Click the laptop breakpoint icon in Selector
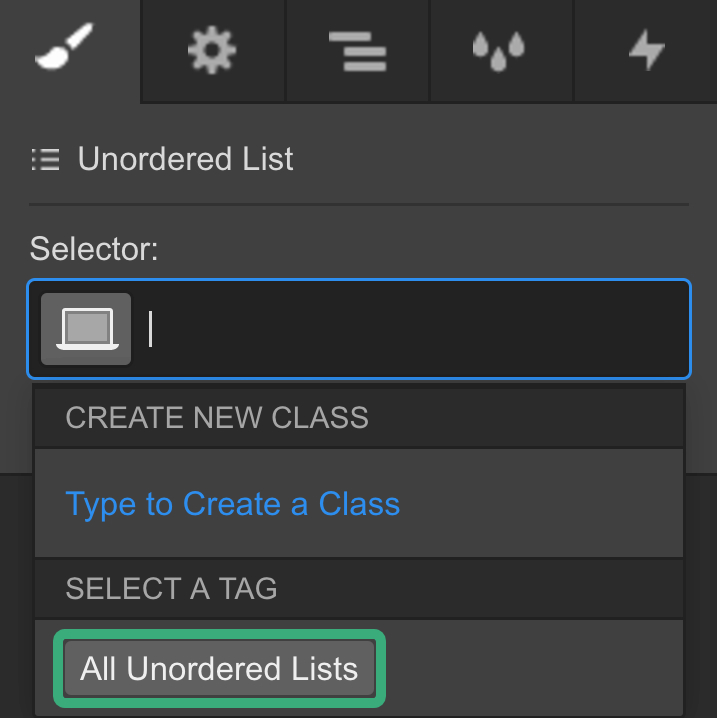Image resolution: width=717 pixels, height=718 pixels. (x=86, y=328)
